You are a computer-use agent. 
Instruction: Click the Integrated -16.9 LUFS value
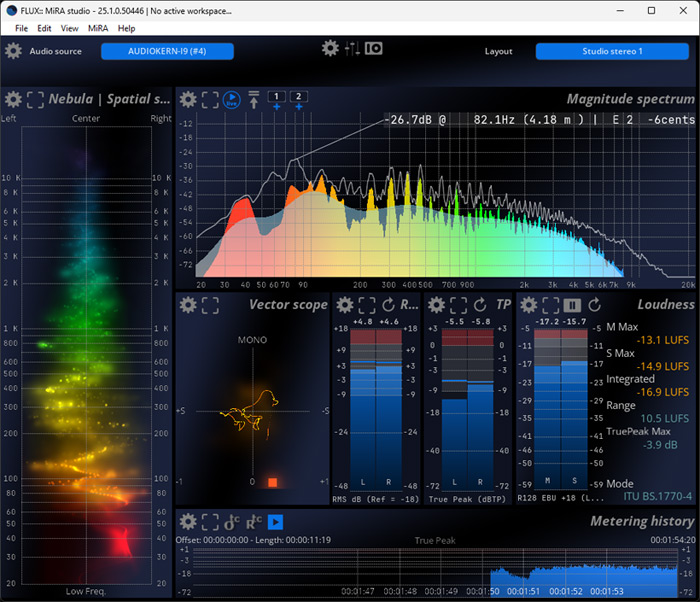[662, 392]
